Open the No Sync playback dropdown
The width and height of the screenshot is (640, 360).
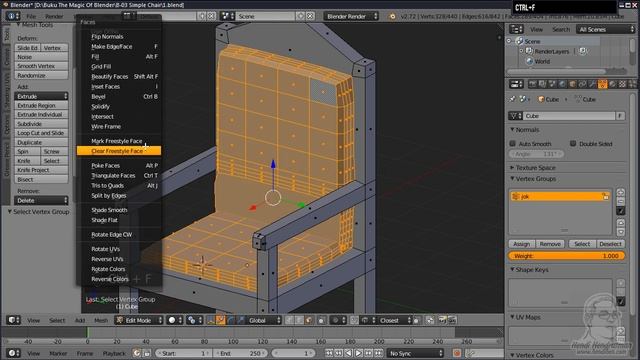pyautogui.click(x=416, y=353)
